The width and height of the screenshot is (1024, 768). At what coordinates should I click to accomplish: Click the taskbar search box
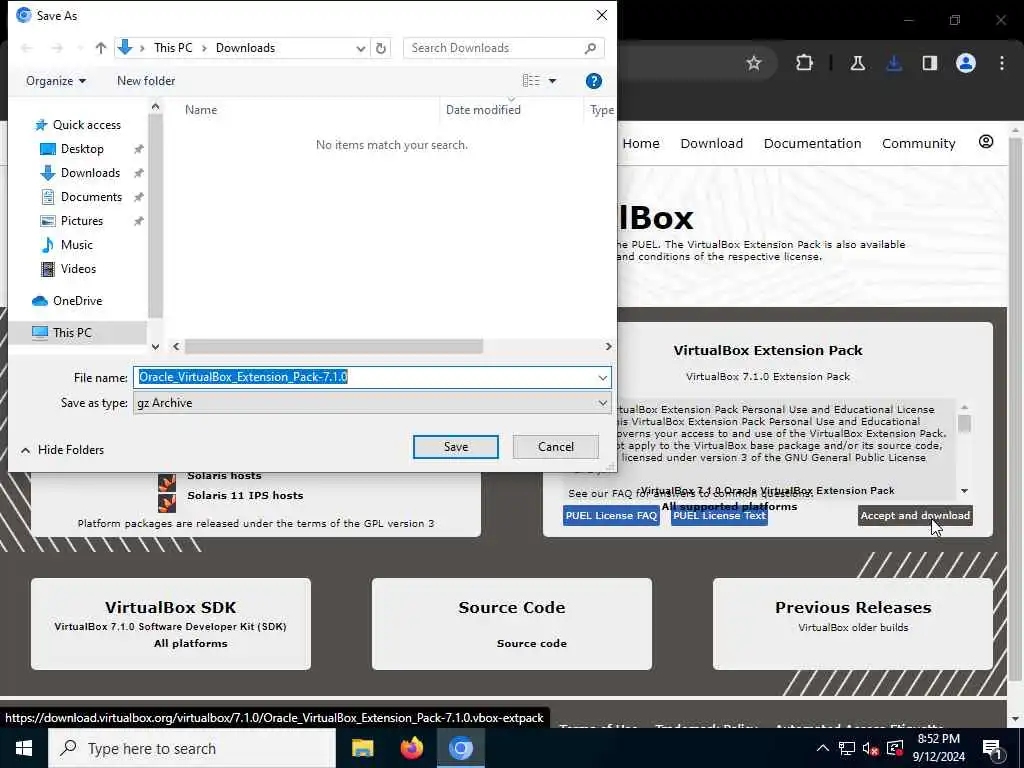[192, 748]
